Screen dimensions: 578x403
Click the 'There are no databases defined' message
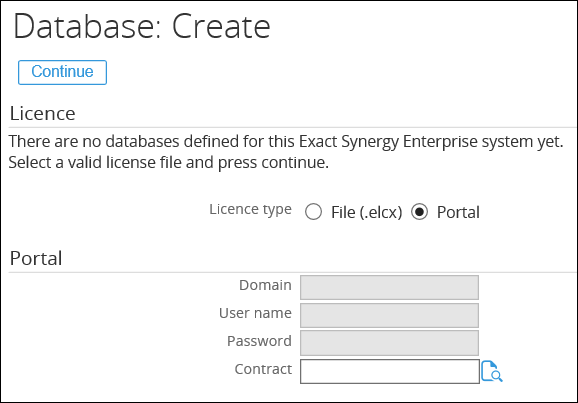coord(286,142)
